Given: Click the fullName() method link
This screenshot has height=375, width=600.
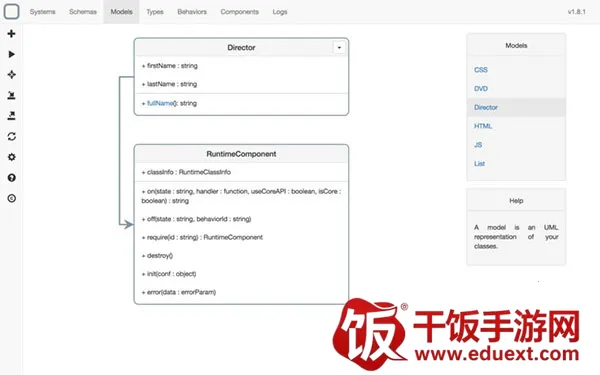Looking at the screenshot, I should click(160, 103).
